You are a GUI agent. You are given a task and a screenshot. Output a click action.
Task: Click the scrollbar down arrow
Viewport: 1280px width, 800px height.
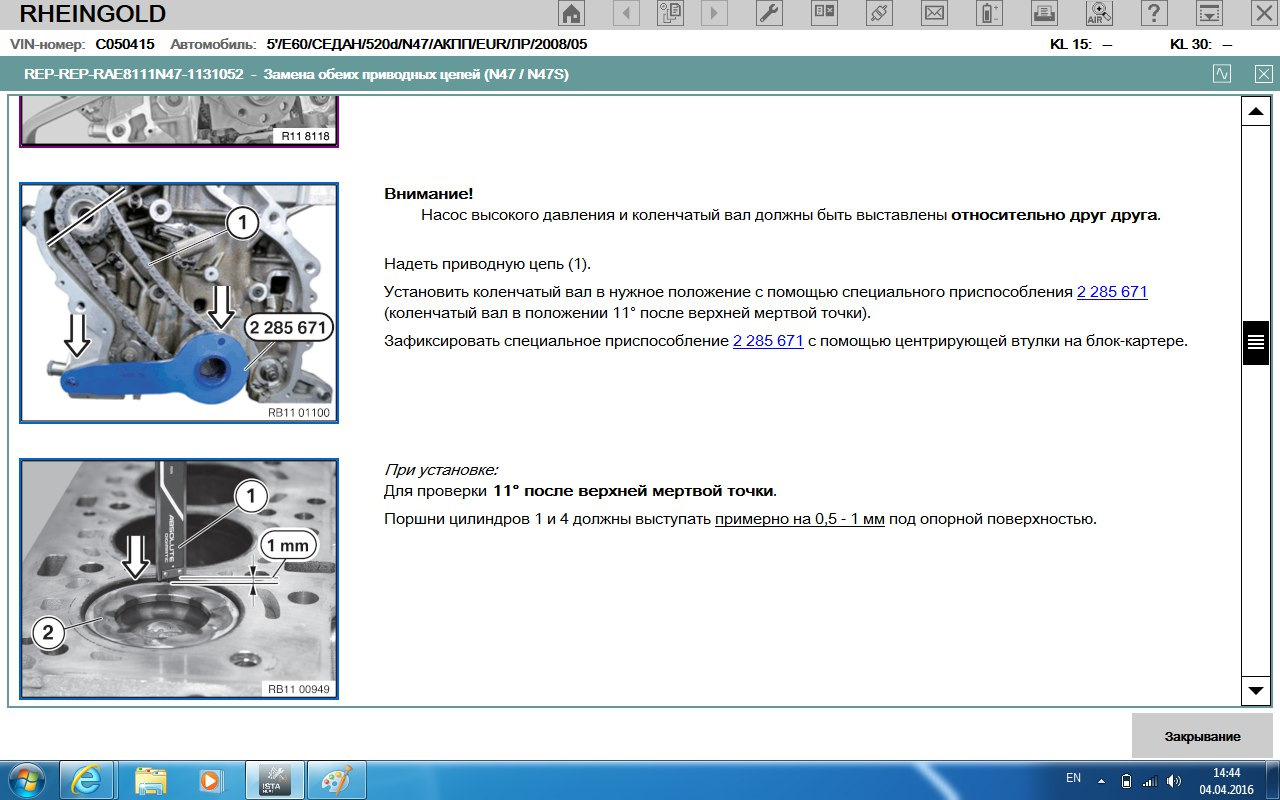coord(1255,691)
